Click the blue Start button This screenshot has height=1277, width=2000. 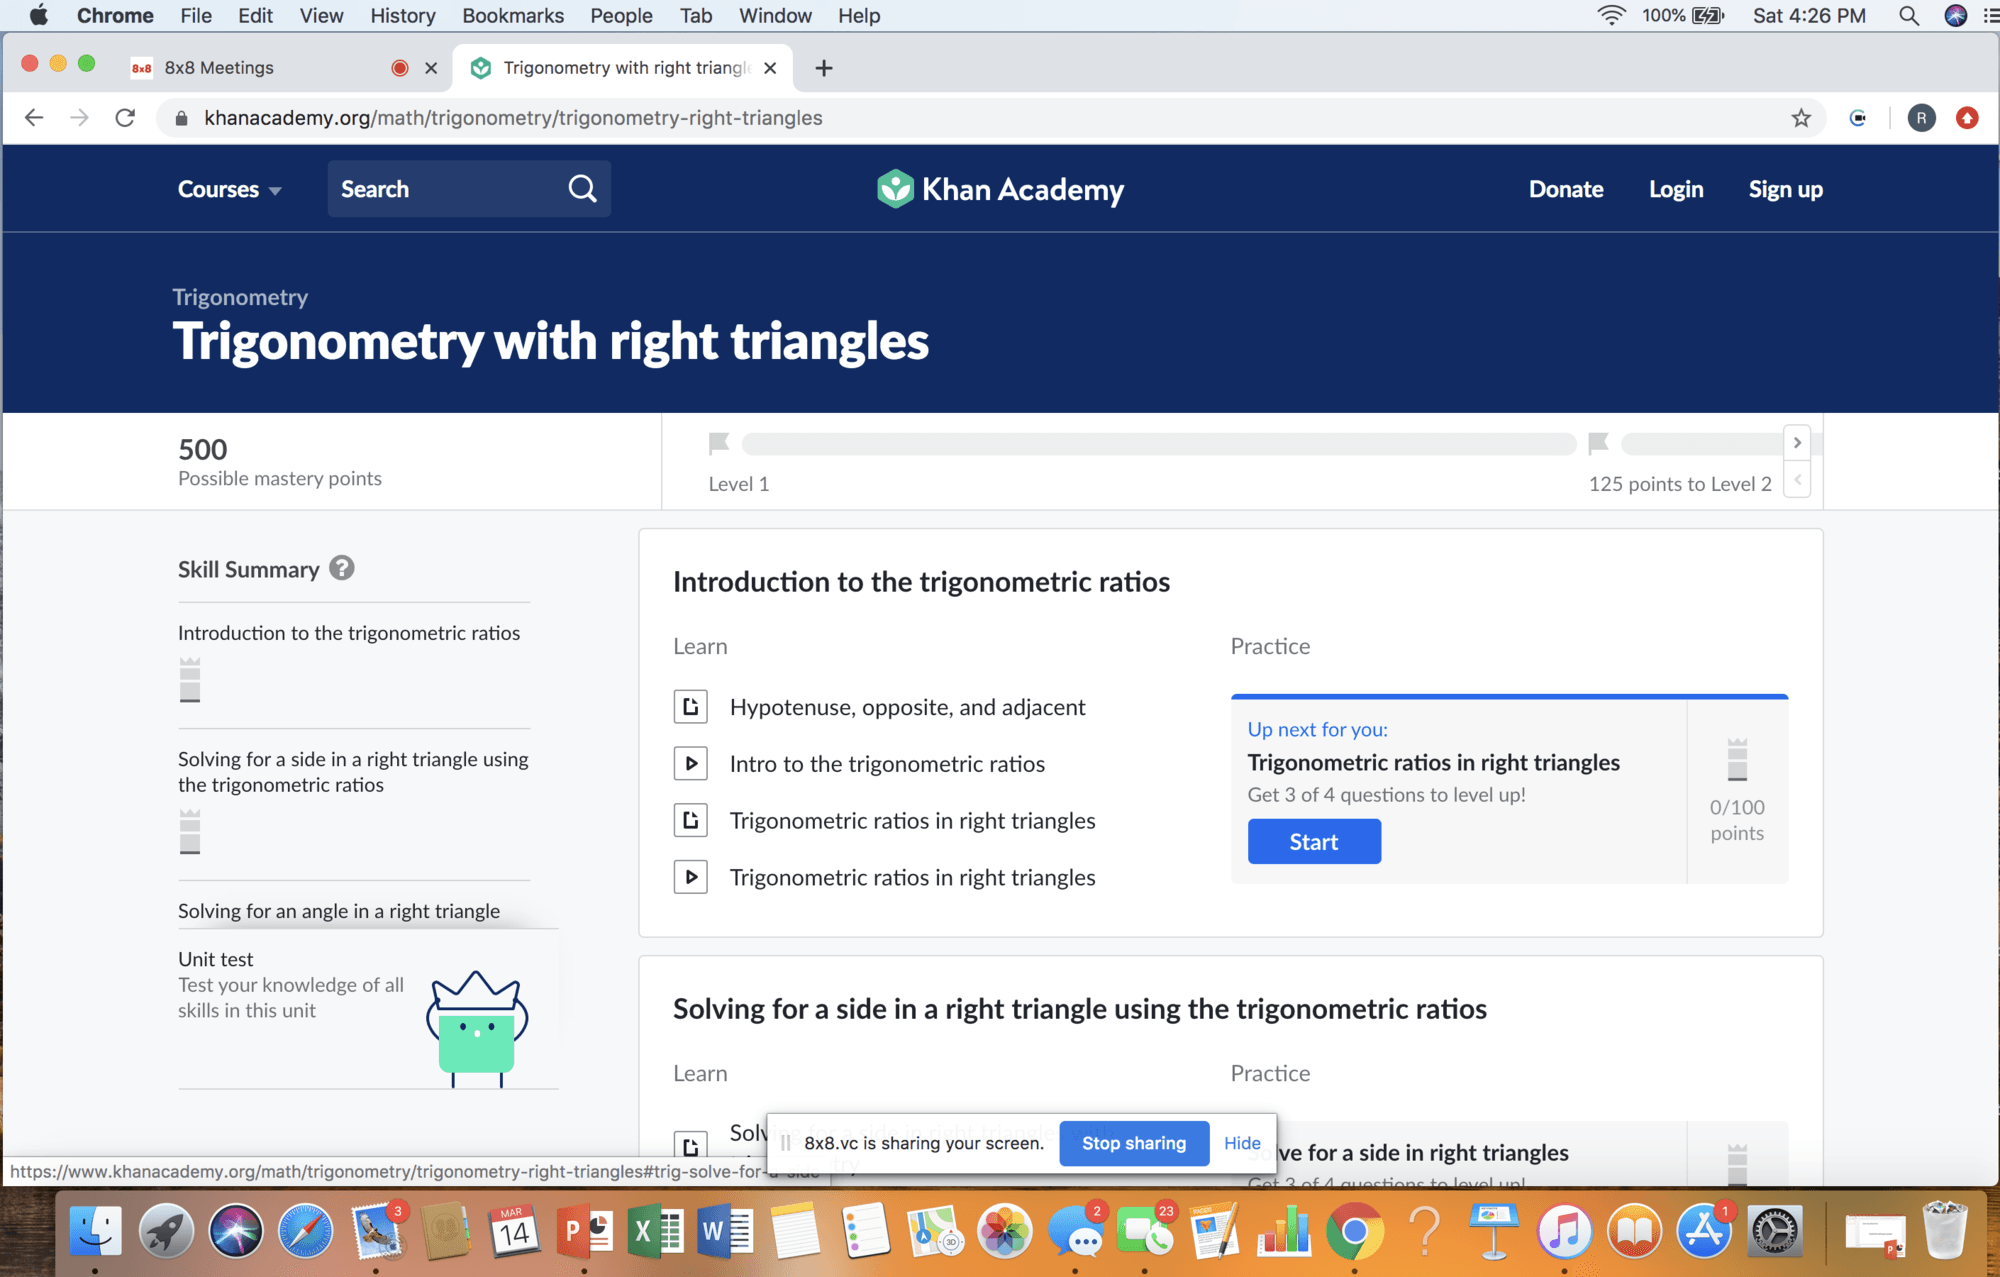click(1314, 842)
